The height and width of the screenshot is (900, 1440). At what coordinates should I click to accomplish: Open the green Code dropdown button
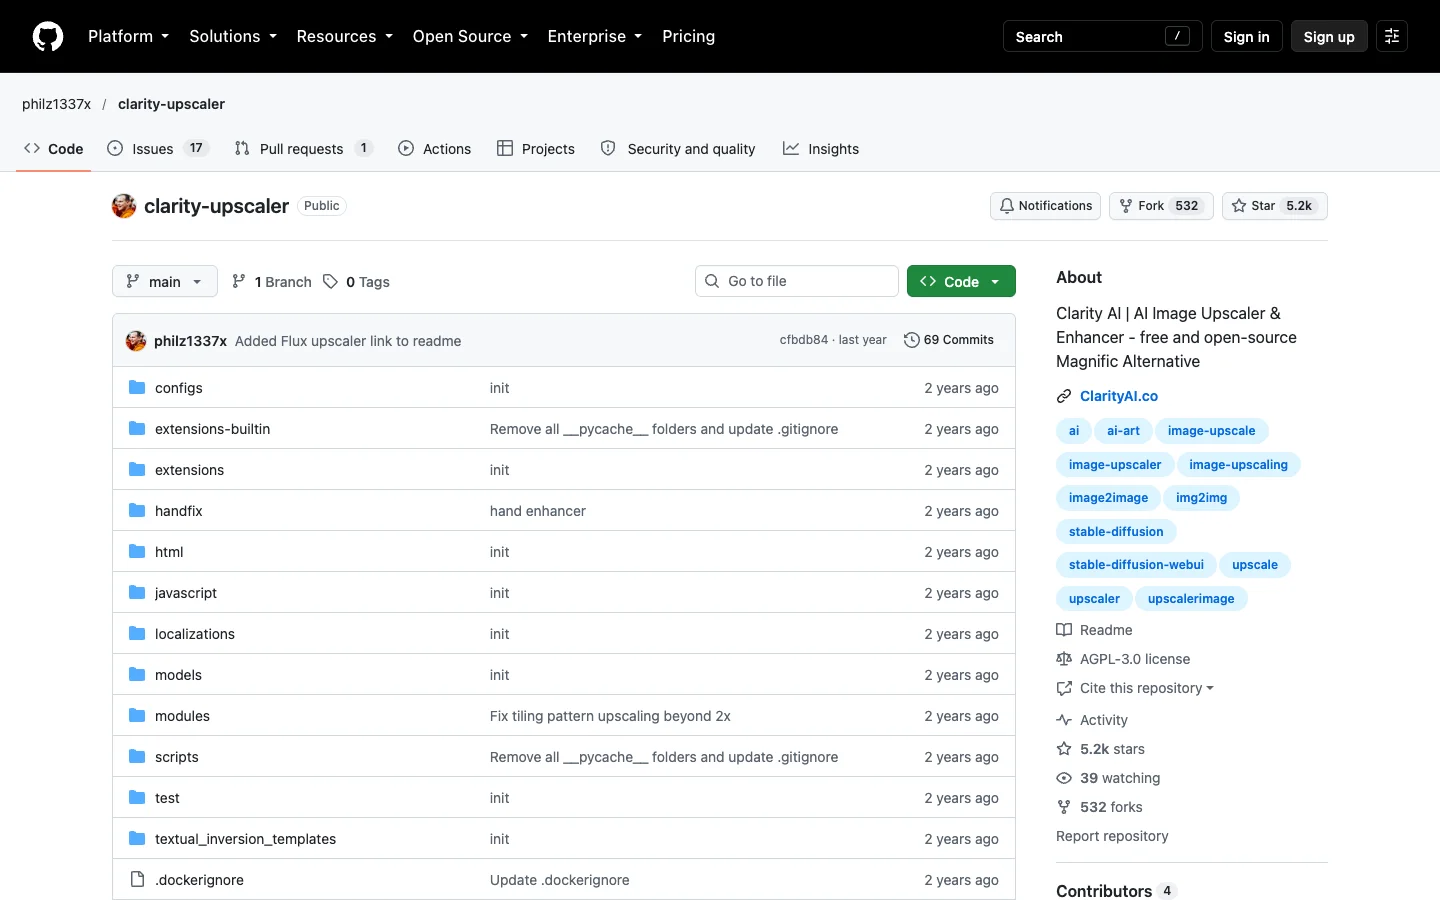point(961,282)
